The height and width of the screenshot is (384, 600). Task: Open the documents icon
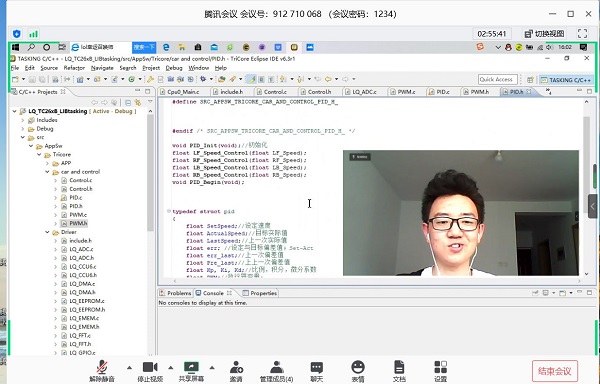pyautogui.click(x=399, y=371)
